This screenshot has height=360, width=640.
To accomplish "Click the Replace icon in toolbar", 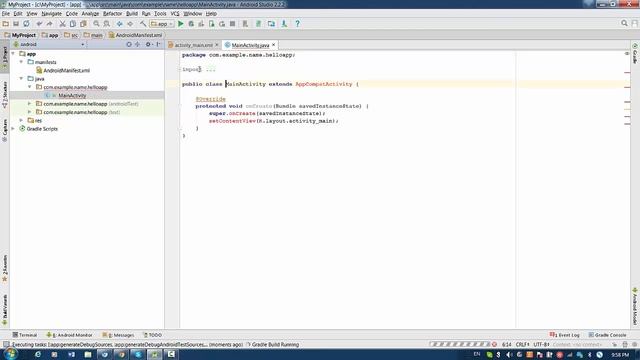I will pyautogui.click(x=107, y=24).
